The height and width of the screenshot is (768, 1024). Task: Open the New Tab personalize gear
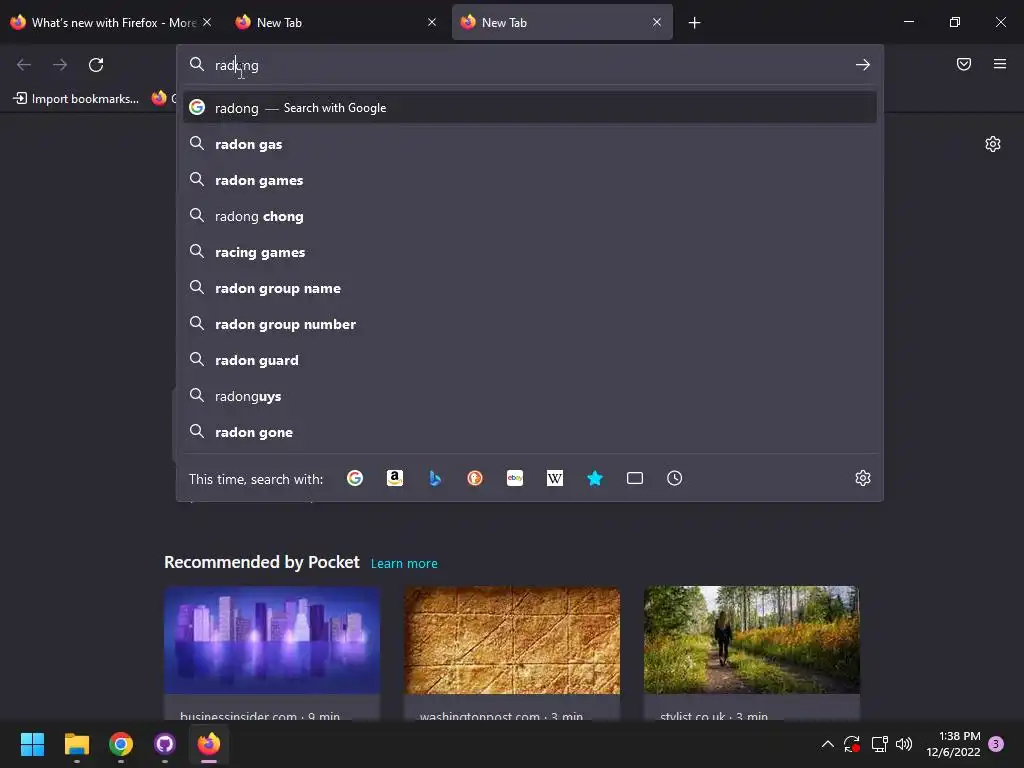click(x=993, y=144)
